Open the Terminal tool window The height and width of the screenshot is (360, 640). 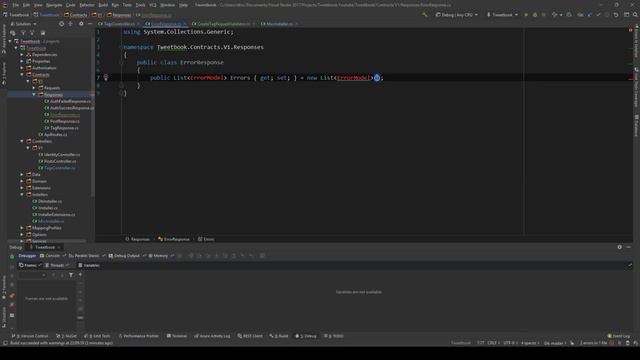click(x=177, y=336)
